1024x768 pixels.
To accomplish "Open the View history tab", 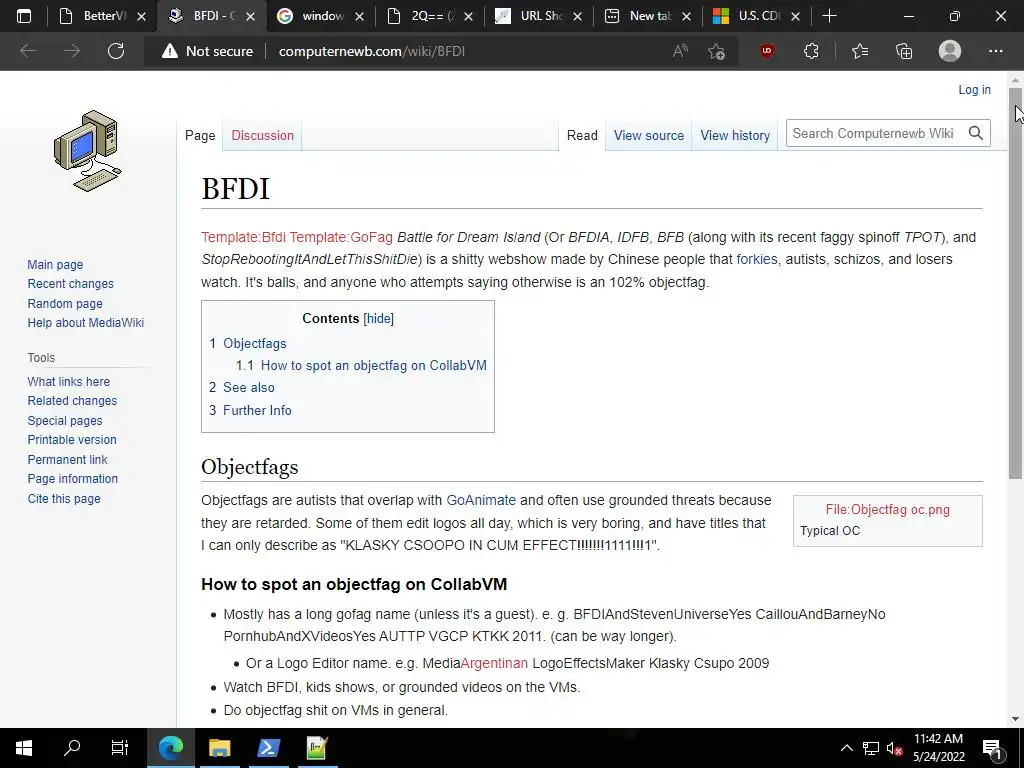I will [735, 135].
